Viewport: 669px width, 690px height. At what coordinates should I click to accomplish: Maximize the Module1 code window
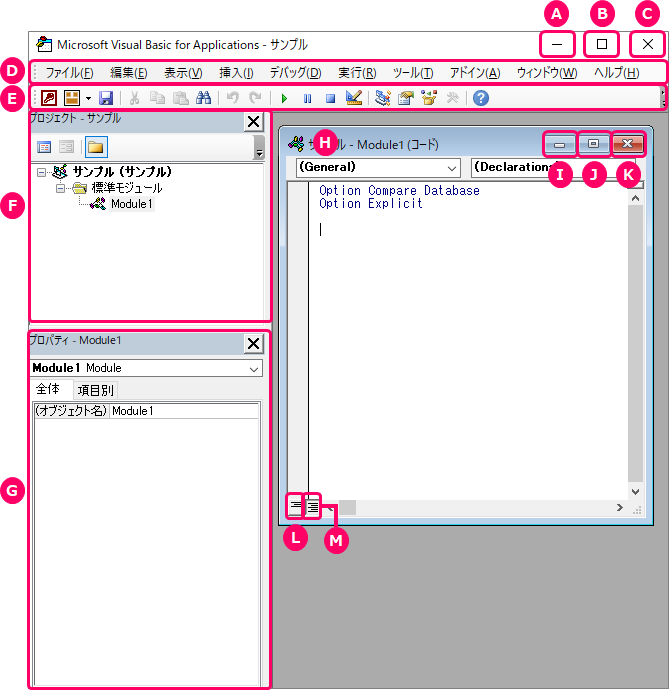(x=593, y=144)
